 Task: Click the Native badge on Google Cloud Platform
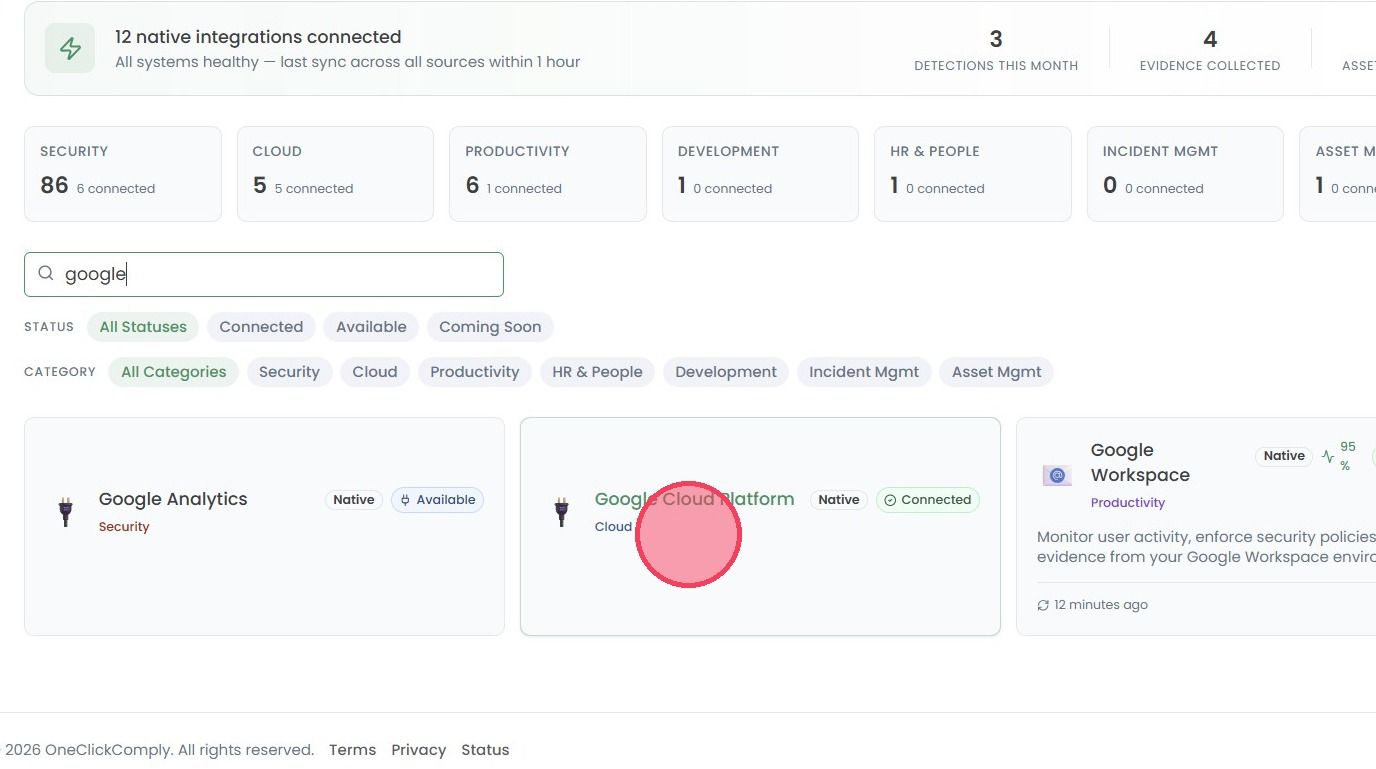point(839,500)
